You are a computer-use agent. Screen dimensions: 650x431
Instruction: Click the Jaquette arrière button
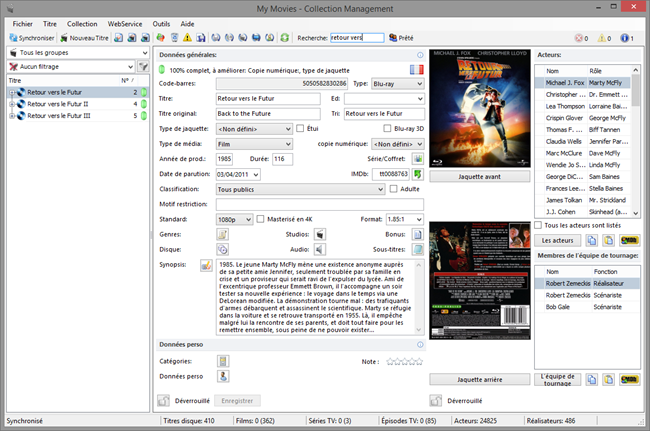click(x=480, y=379)
